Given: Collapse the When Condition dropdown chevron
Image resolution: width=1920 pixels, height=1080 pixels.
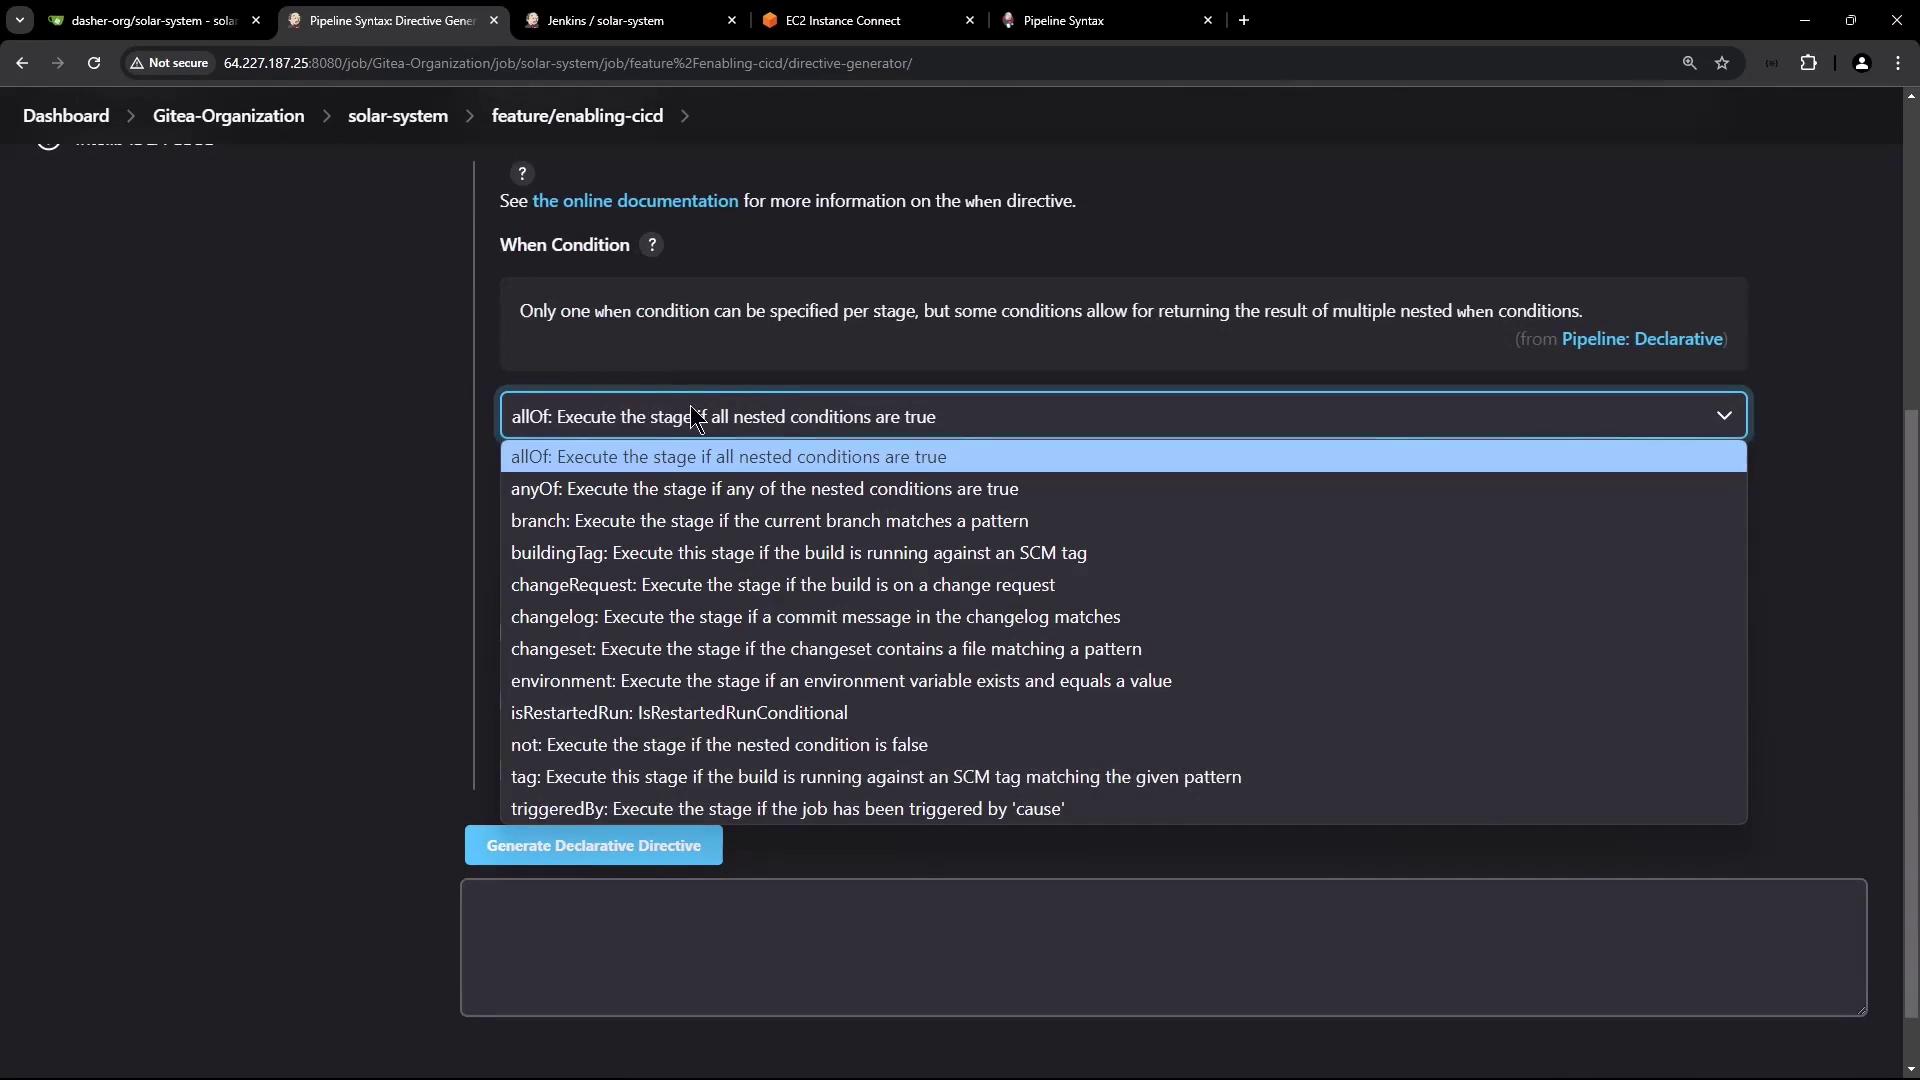Looking at the screenshot, I should click(x=1724, y=416).
